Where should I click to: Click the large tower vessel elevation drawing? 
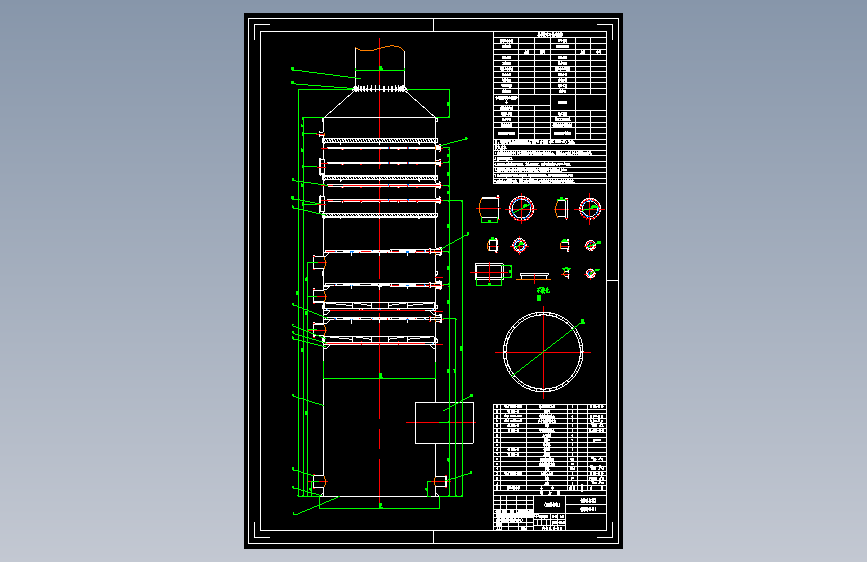coord(380,277)
